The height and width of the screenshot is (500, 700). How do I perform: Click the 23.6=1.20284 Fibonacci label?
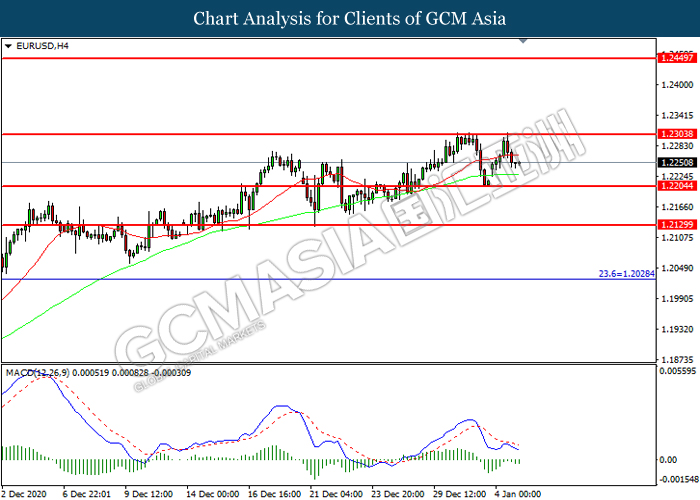click(625, 273)
